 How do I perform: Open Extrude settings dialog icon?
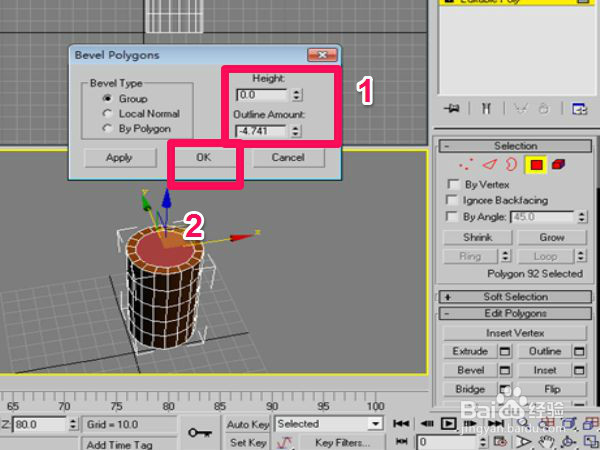pyautogui.click(x=505, y=351)
